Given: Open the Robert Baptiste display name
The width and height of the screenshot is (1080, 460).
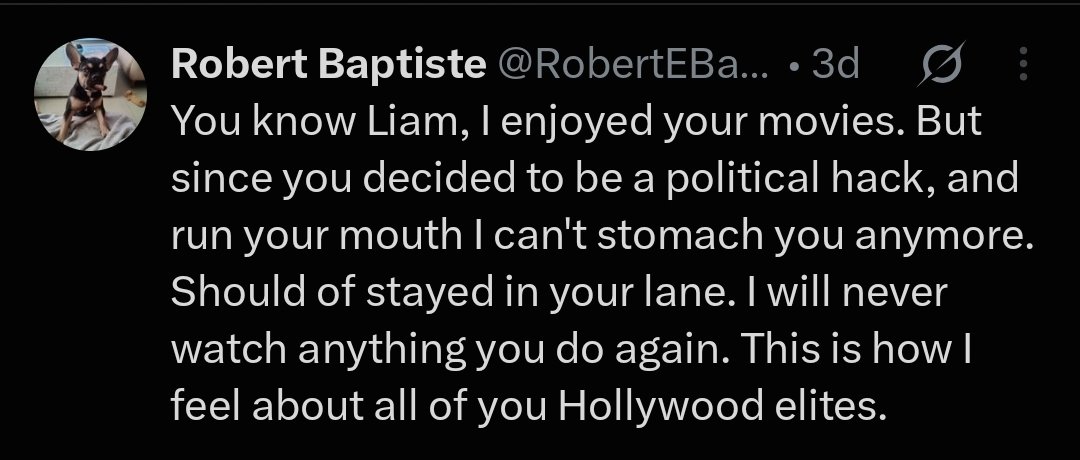Looking at the screenshot, I should (329, 65).
